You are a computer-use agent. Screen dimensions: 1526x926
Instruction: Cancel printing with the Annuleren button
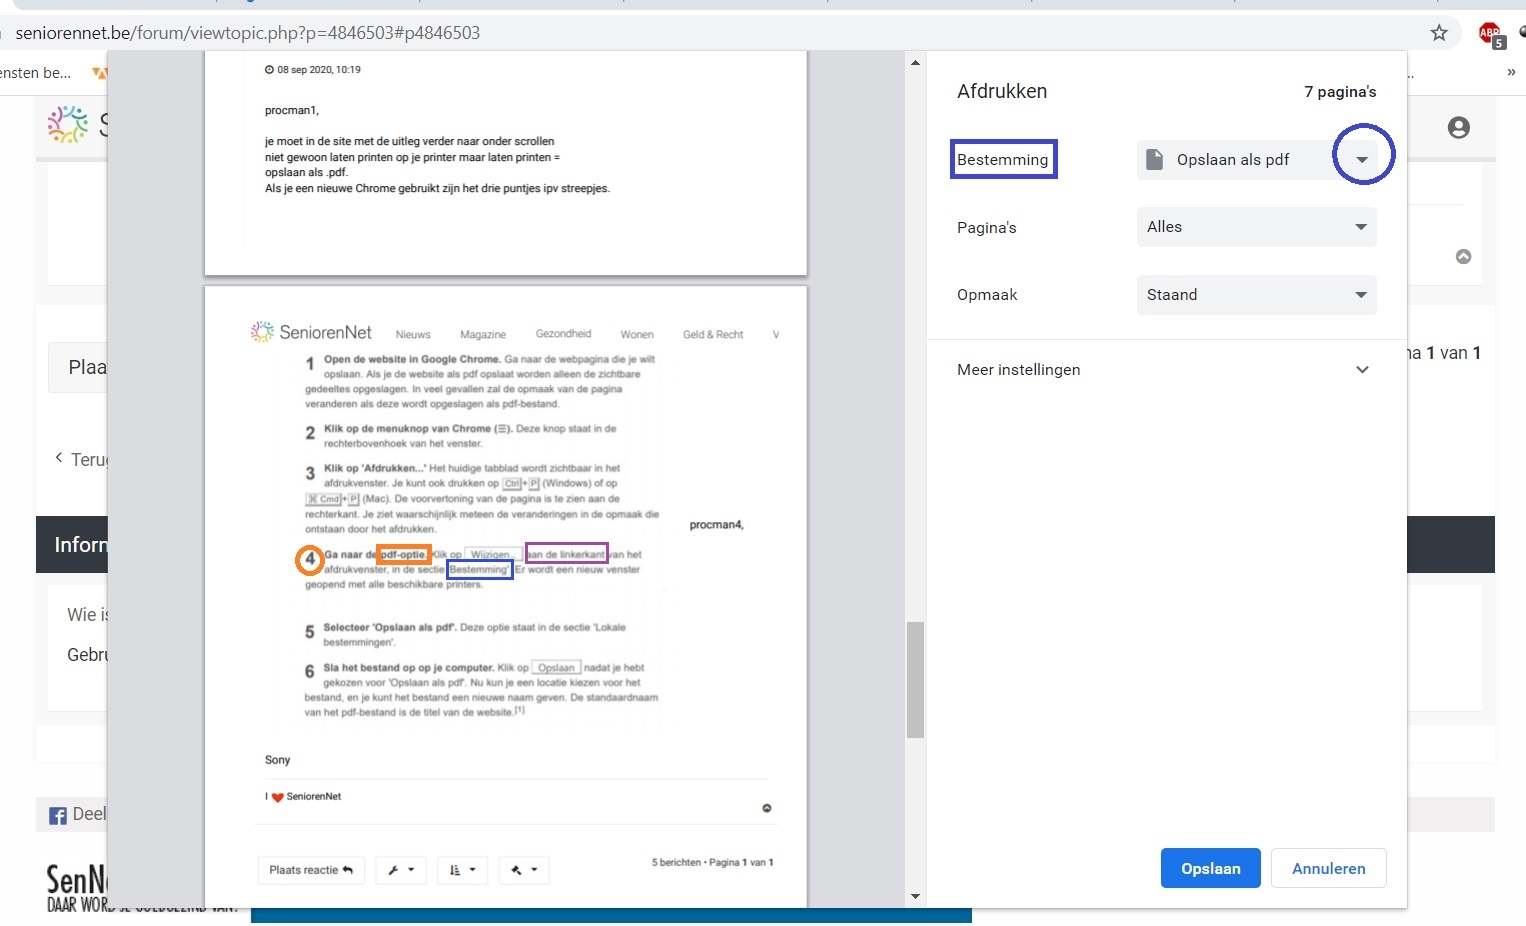1328,868
